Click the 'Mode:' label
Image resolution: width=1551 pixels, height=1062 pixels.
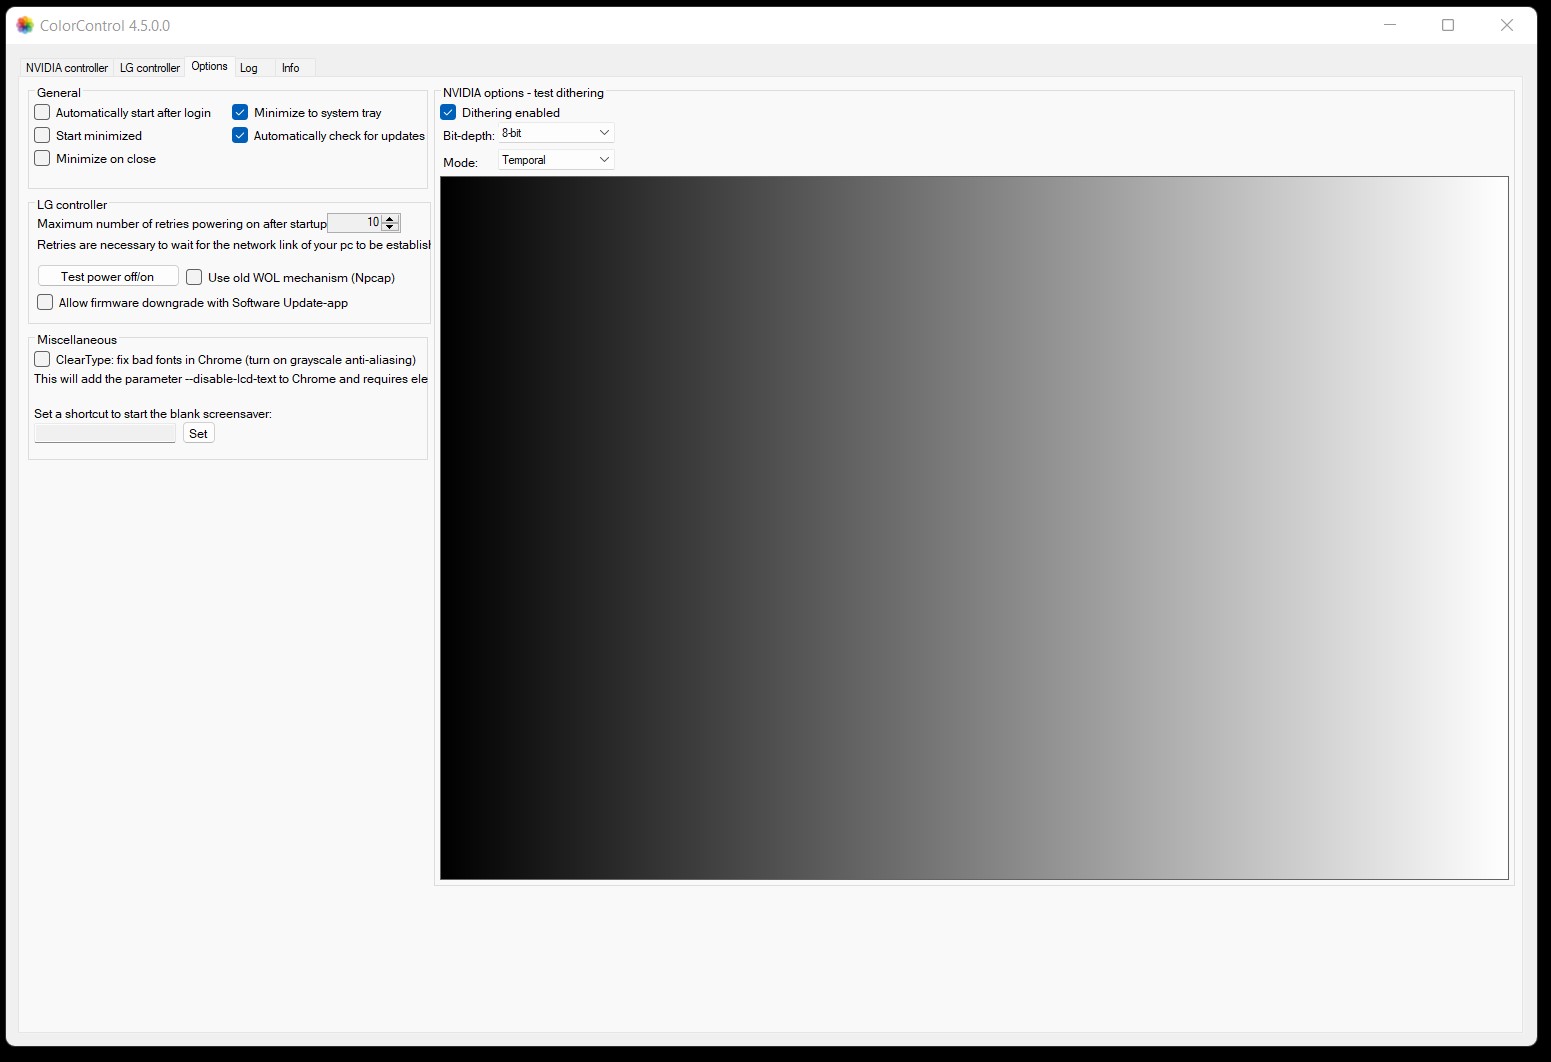[x=460, y=162]
